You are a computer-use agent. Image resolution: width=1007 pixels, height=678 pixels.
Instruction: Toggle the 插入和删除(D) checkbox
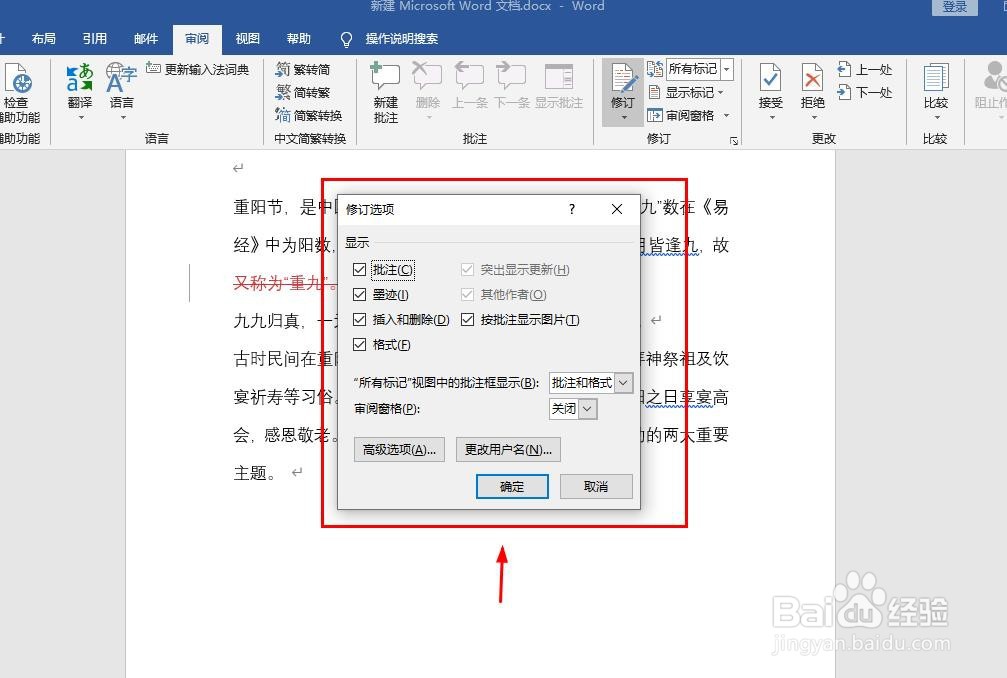coord(359,319)
